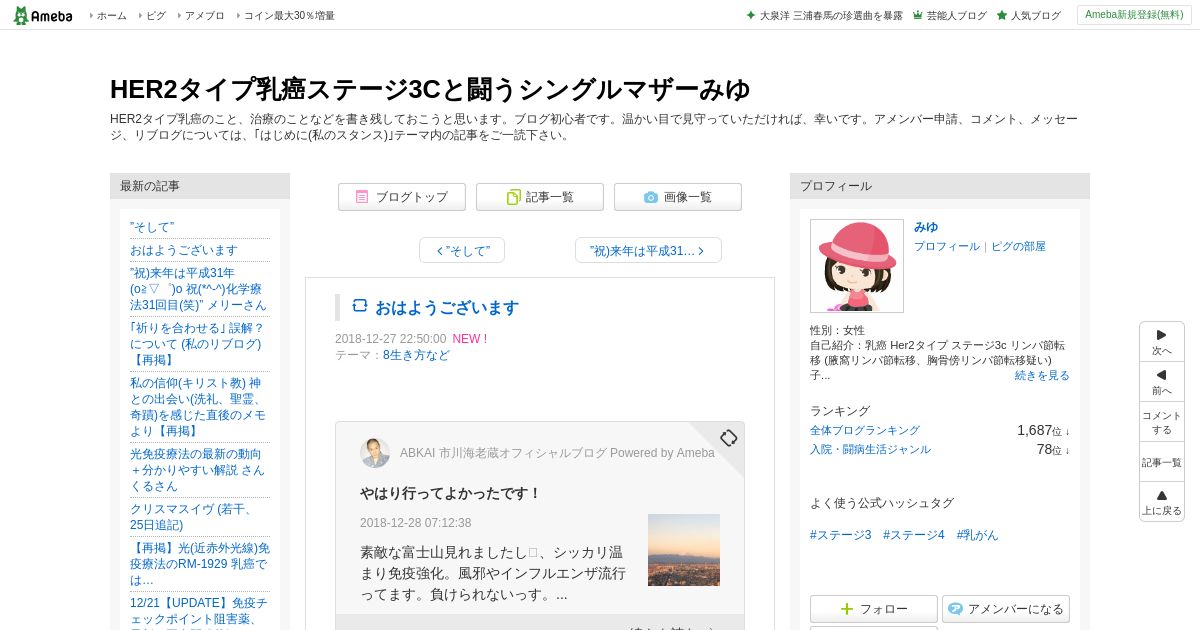
Task: Open the 入院・闘病生活ジャンル ranking link
Action: 870,449
